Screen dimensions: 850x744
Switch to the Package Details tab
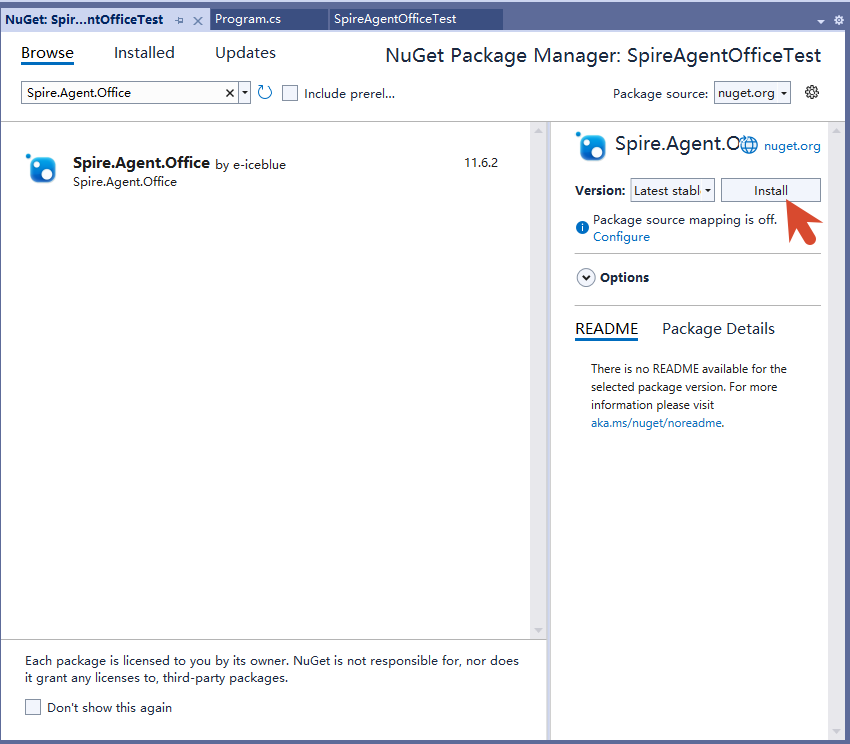coord(718,329)
